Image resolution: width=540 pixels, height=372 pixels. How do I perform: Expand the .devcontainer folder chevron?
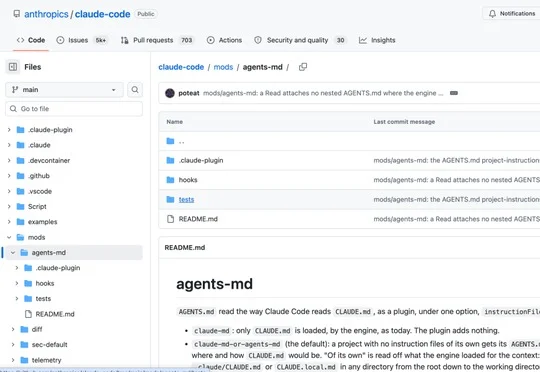(x=9, y=161)
